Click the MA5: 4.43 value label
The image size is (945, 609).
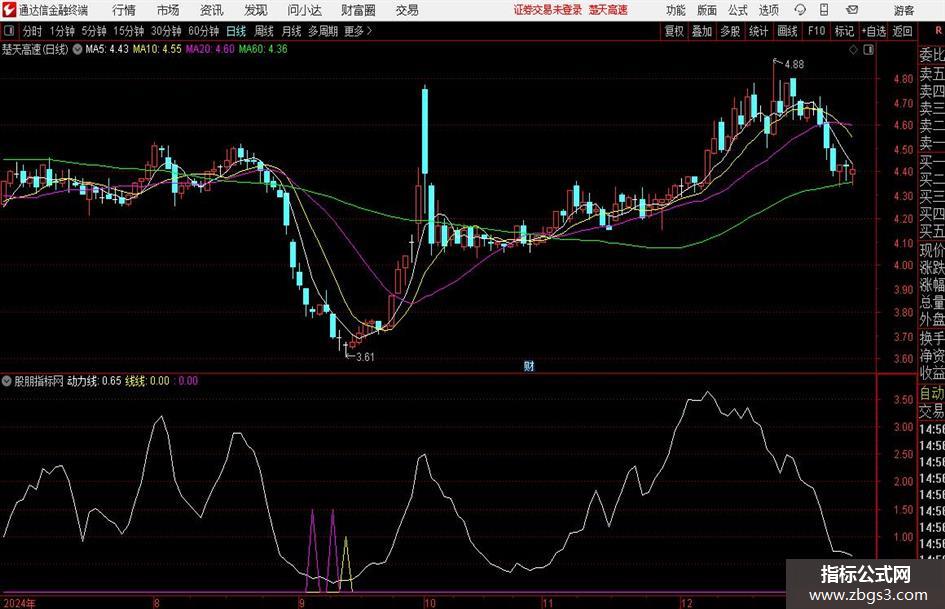(x=107, y=49)
